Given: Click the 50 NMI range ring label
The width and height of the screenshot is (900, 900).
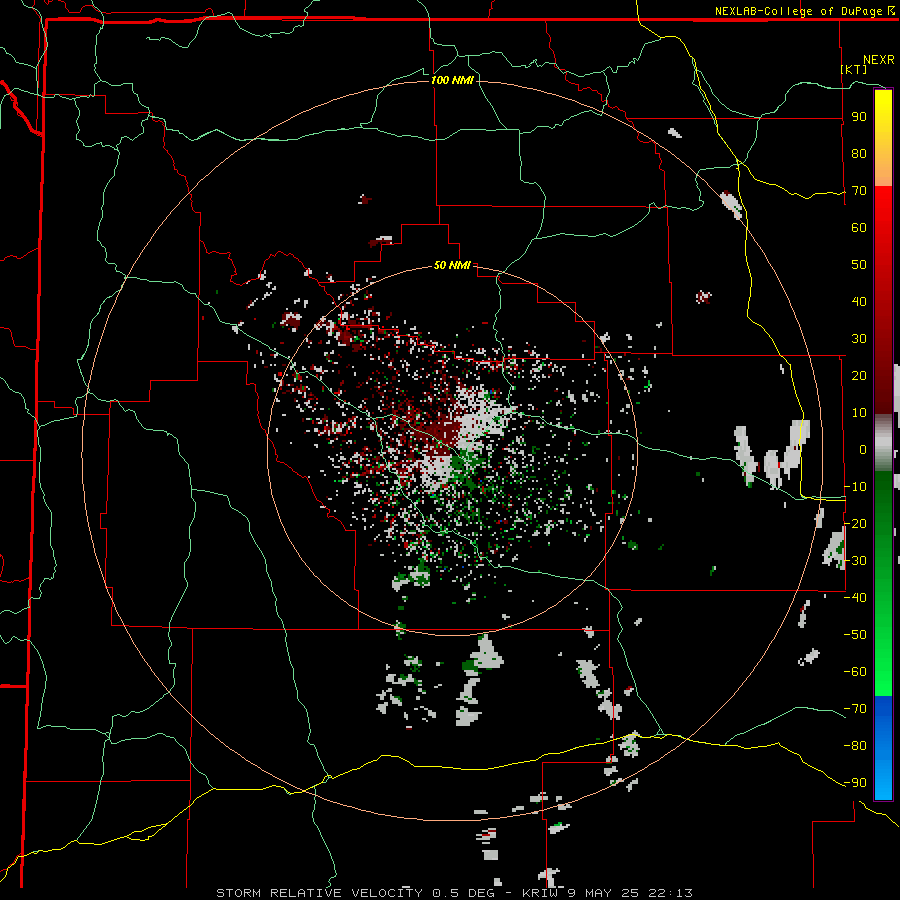Looking at the screenshot, I should [x=452, y=265].
